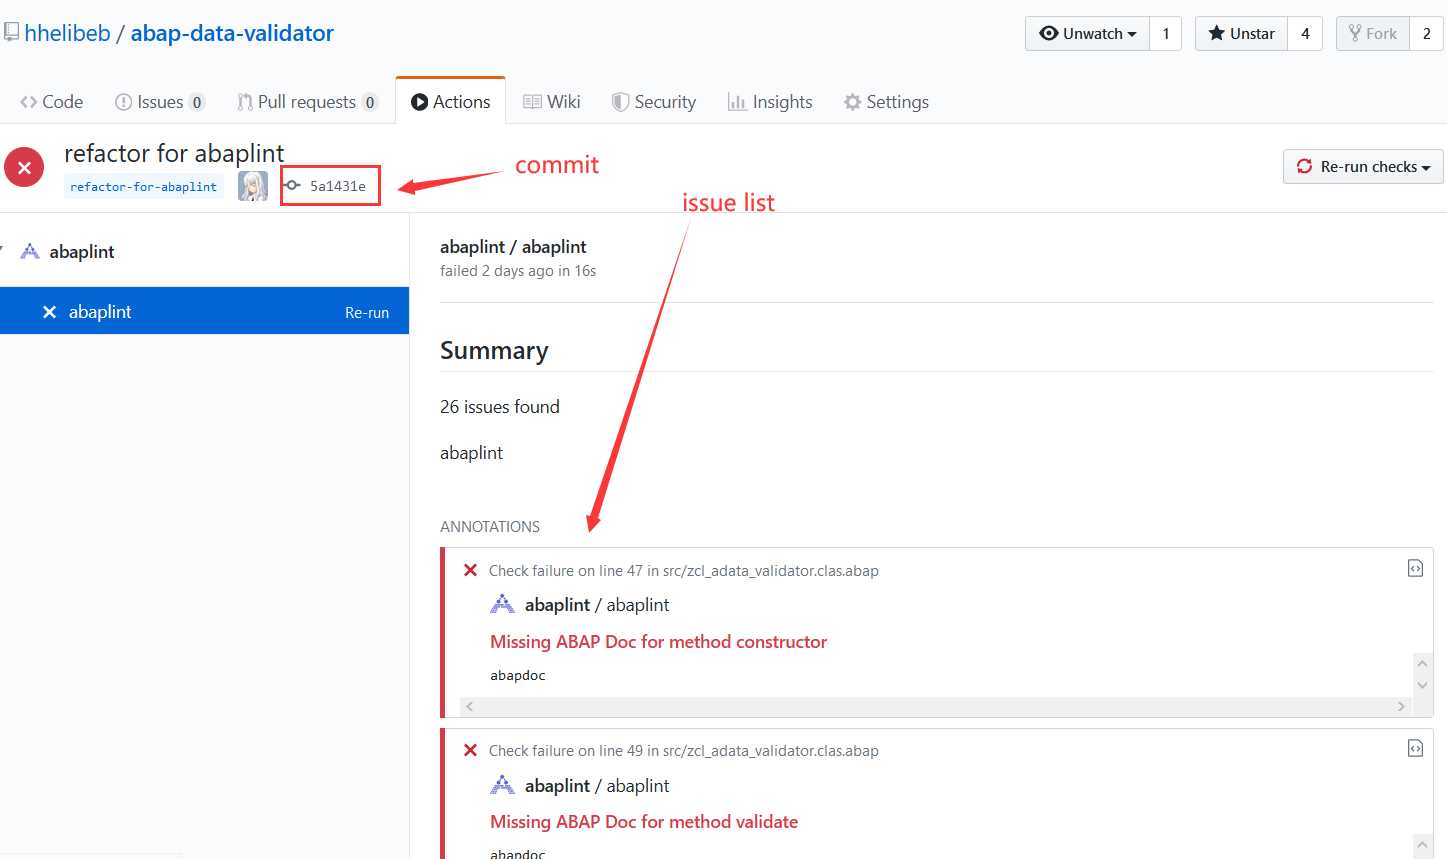
Task: Open the abap-data-validator repository link
Action: click(x=232, y=33)
